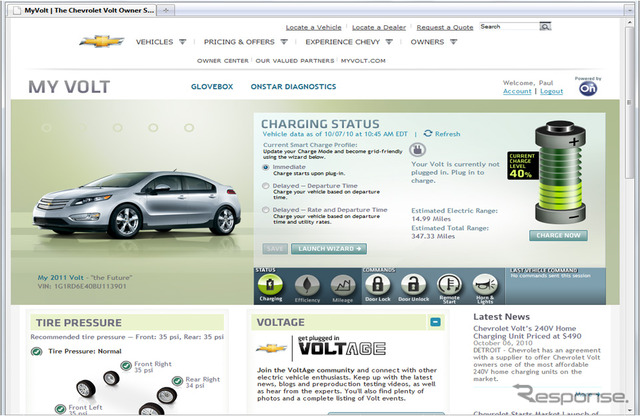Open the MYVOLT.COM submenu item

pyautogui.click(x=363, y=61)
